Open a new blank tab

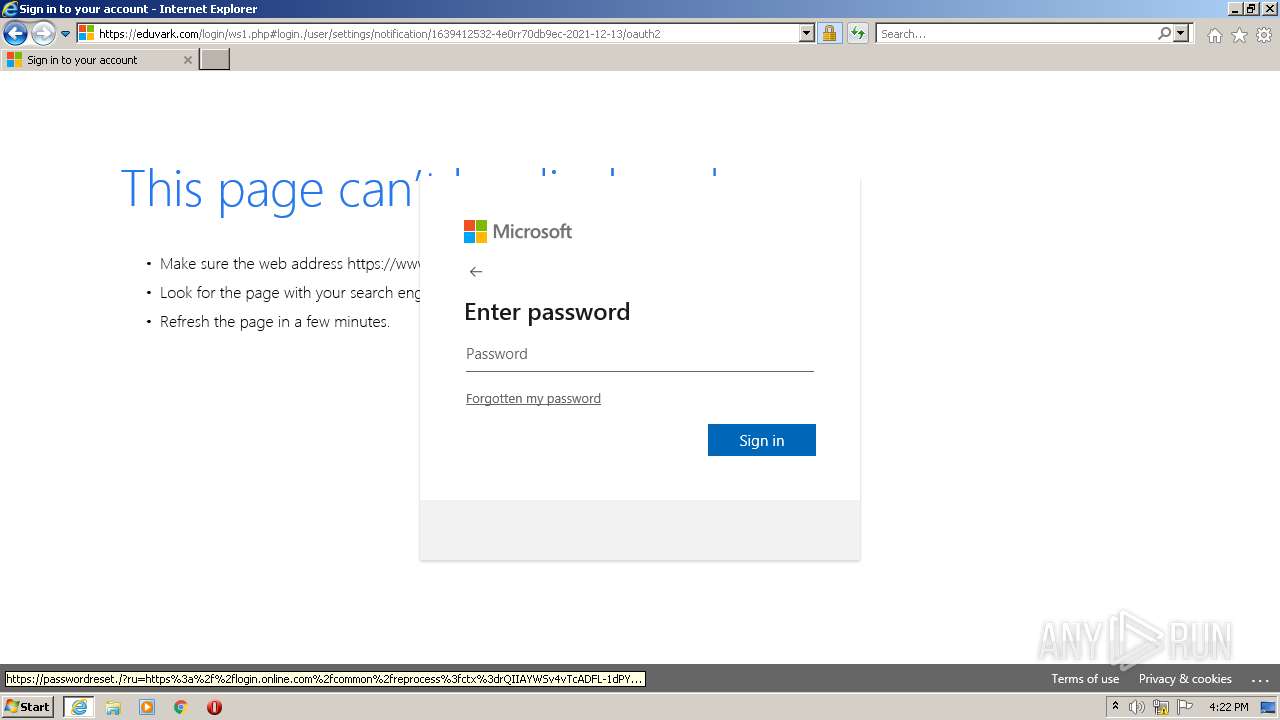[x=215, y=60]
